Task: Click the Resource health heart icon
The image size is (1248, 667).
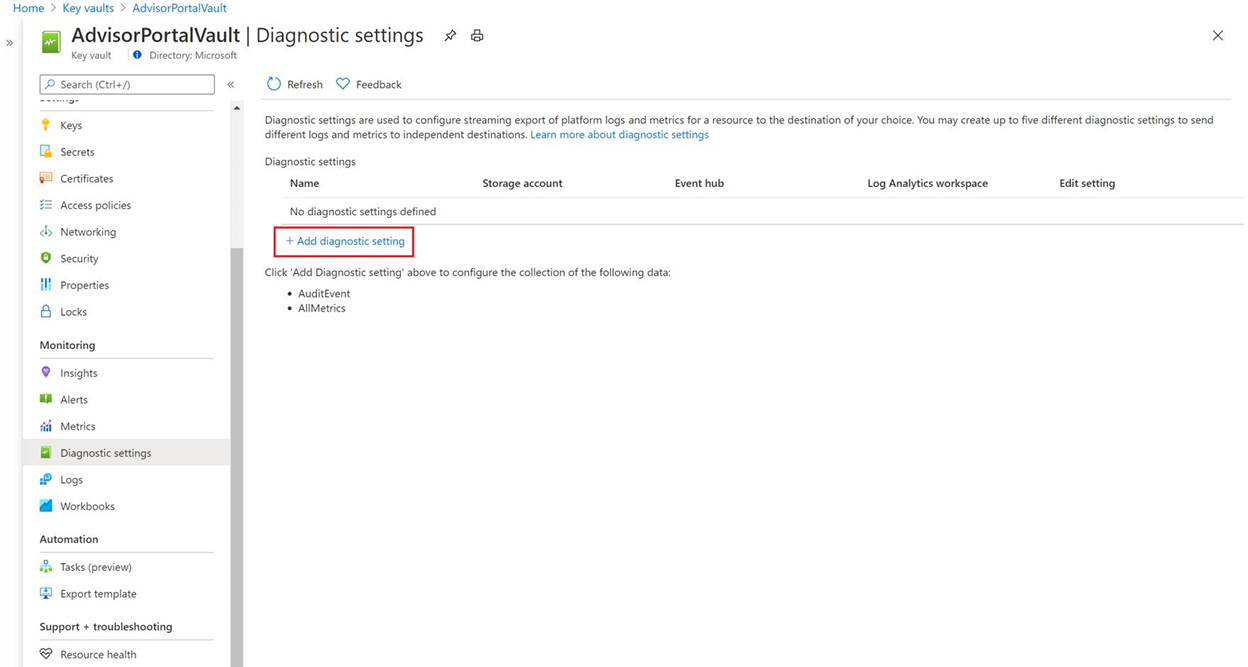Action: coord(46,654)
